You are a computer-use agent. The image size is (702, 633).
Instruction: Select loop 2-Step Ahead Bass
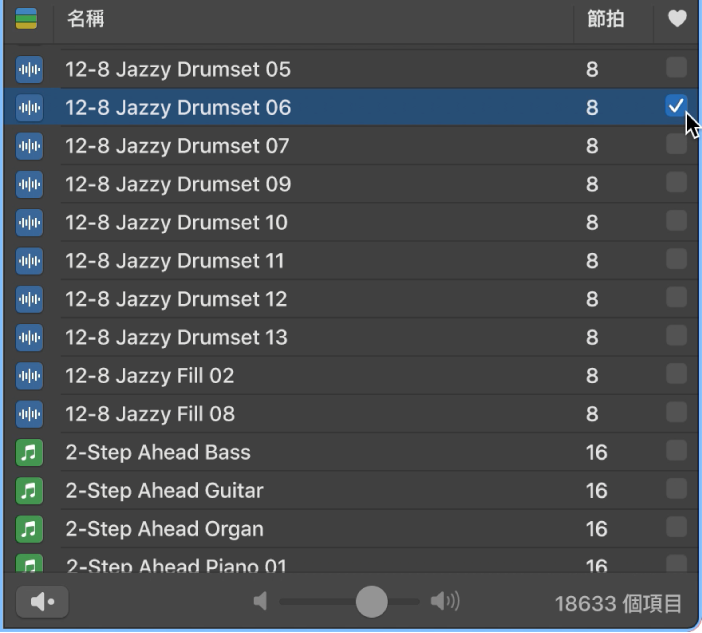(x=351, y=452)
